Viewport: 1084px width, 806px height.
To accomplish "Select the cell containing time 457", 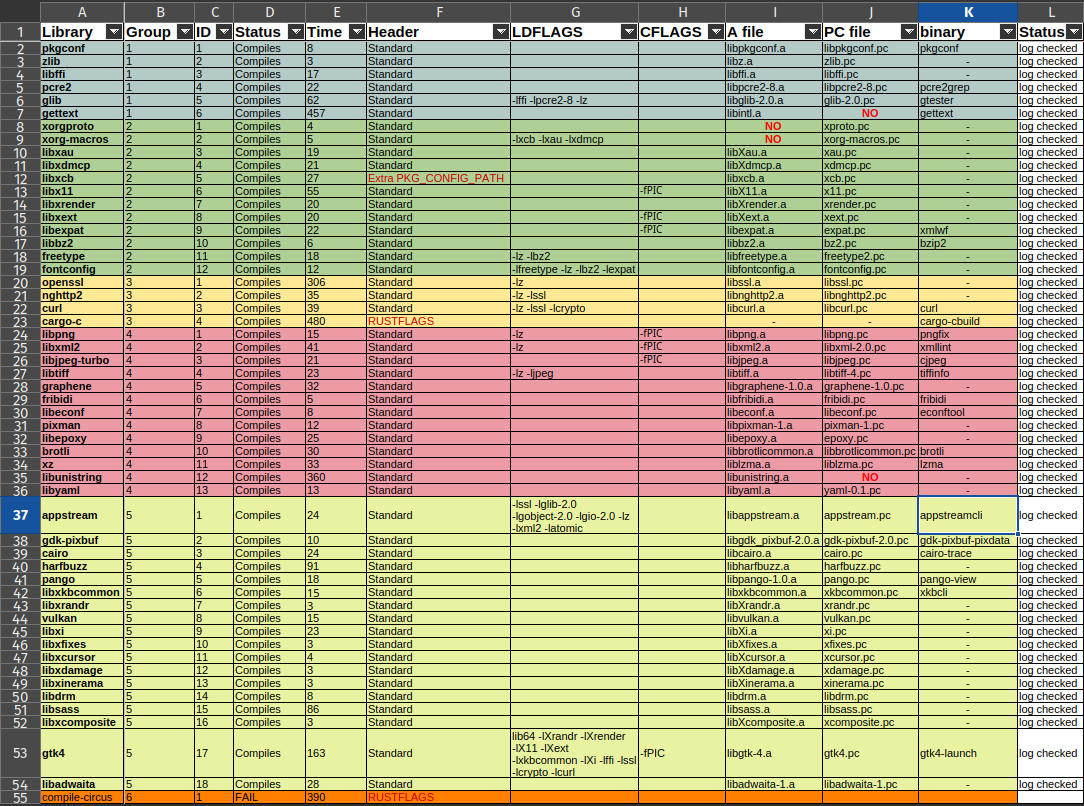I will tap(335, 113).
